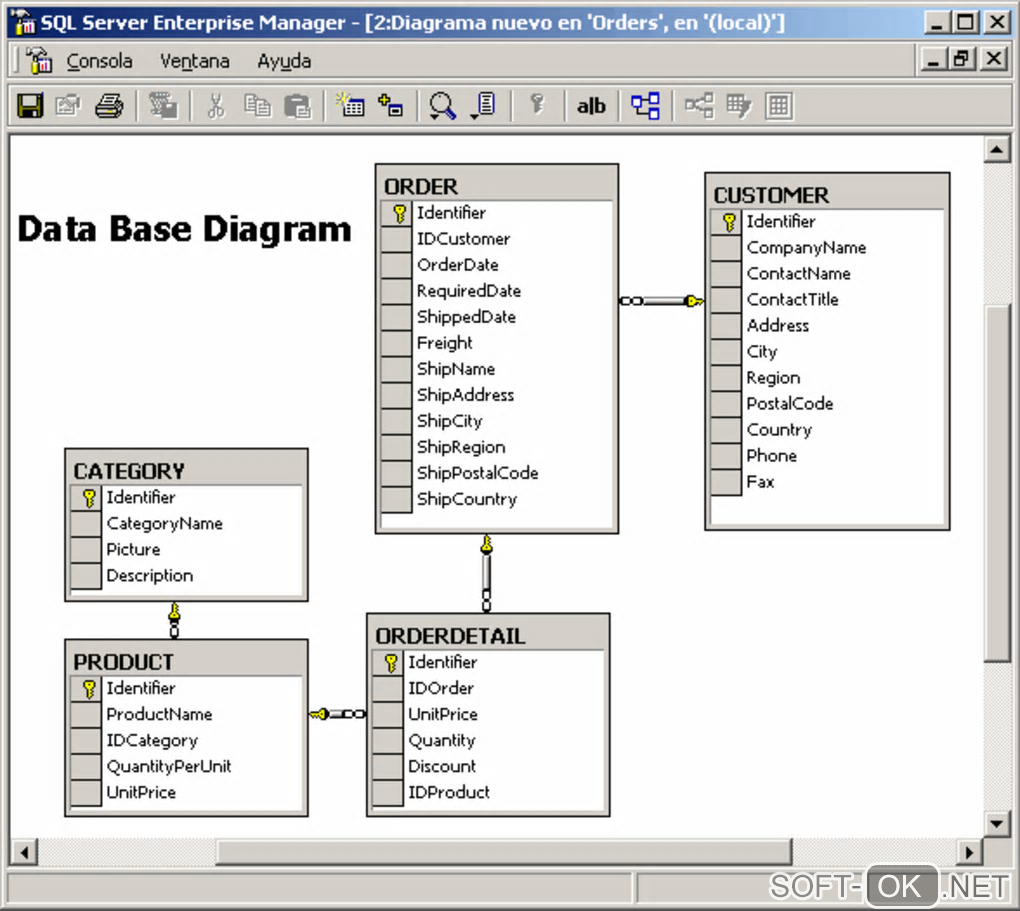Open the Ayuda menu
The height and width of the screenshot is (911, 1020).
tap(284, 61)
